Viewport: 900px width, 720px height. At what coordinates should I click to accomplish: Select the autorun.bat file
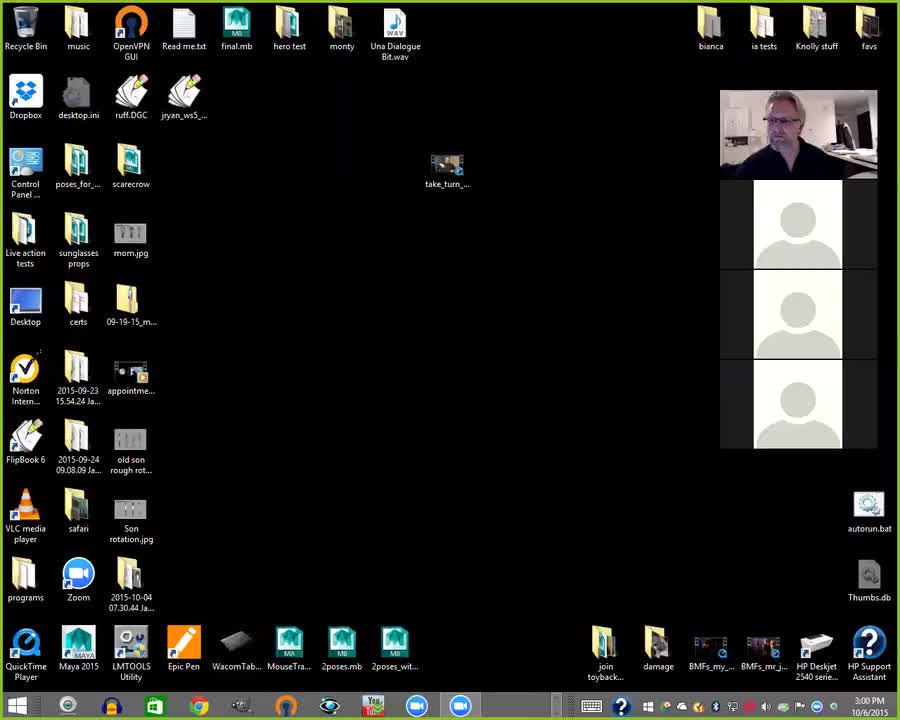869,512
